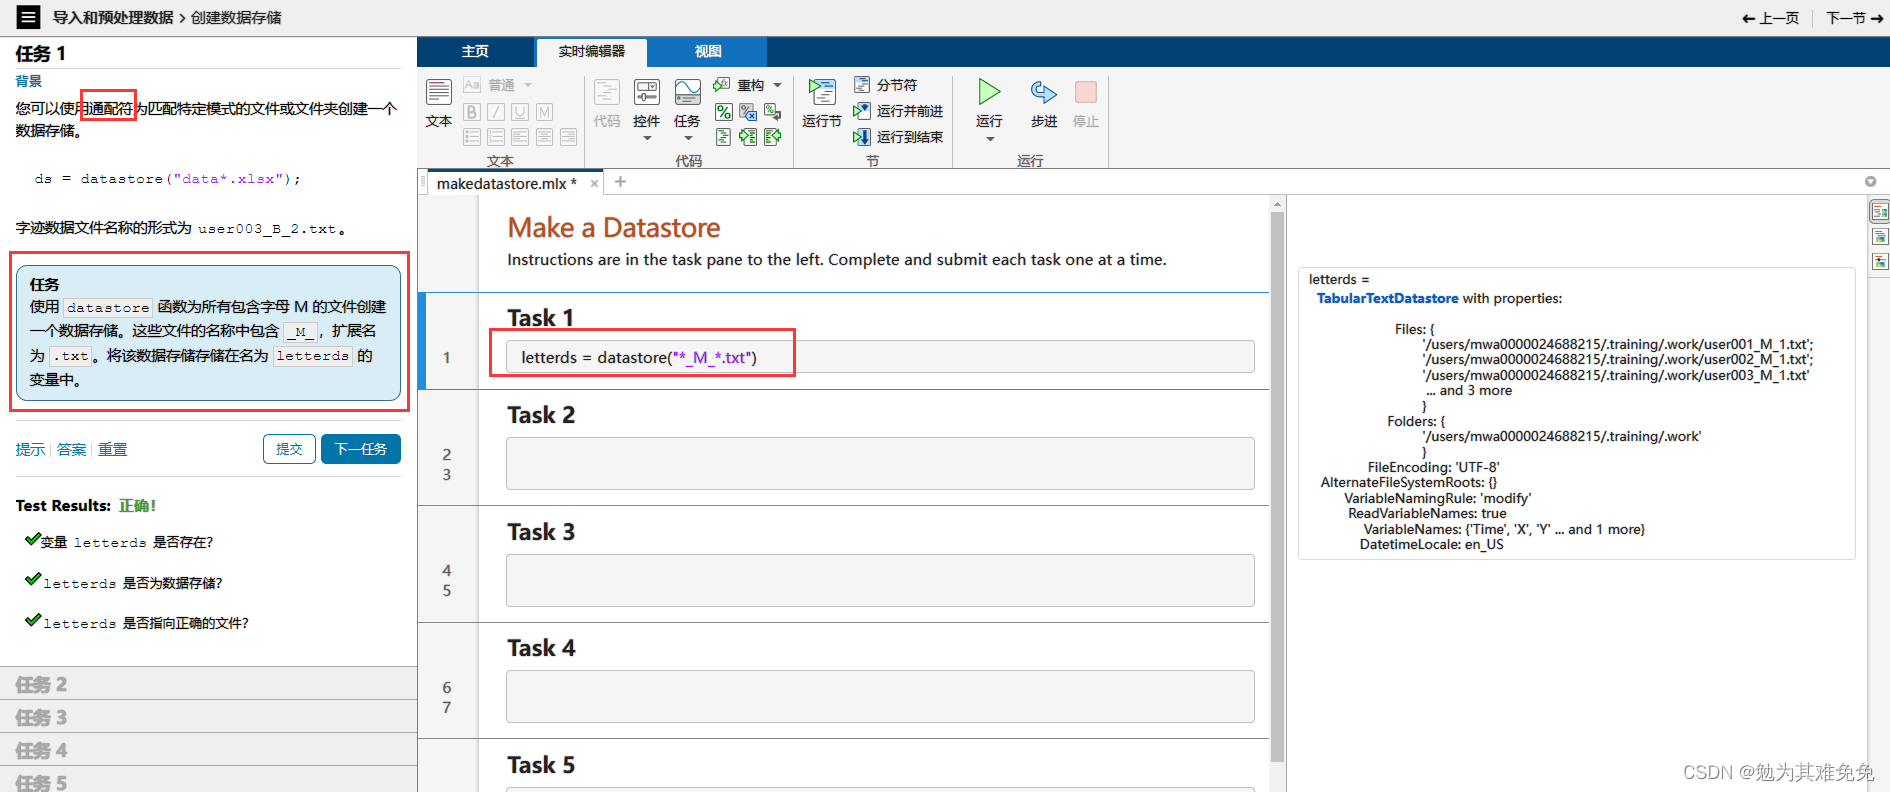Open the hamburger navigation menu

[x=29, y=17]
